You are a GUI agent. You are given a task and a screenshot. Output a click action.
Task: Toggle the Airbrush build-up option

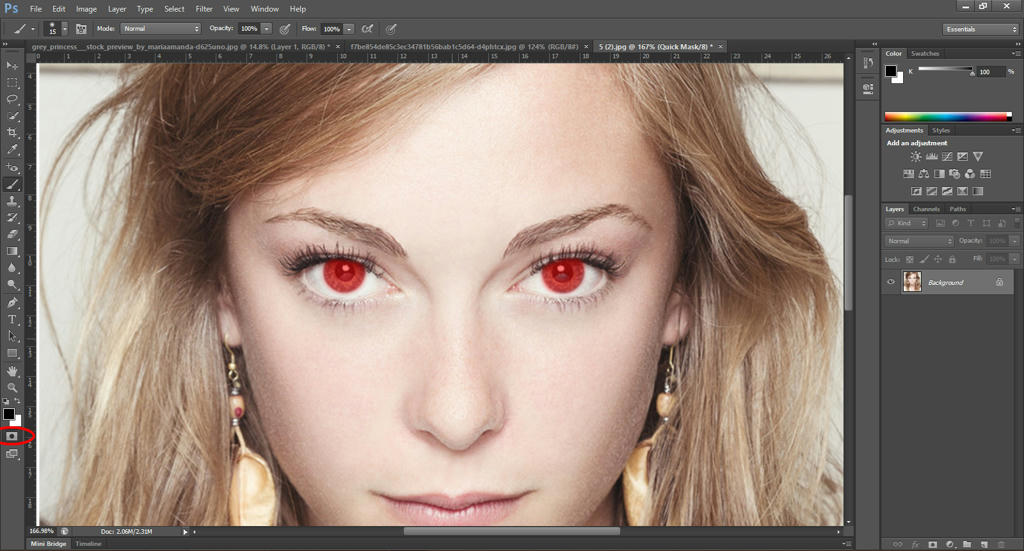pyautogui.click(x=368, y=29)
